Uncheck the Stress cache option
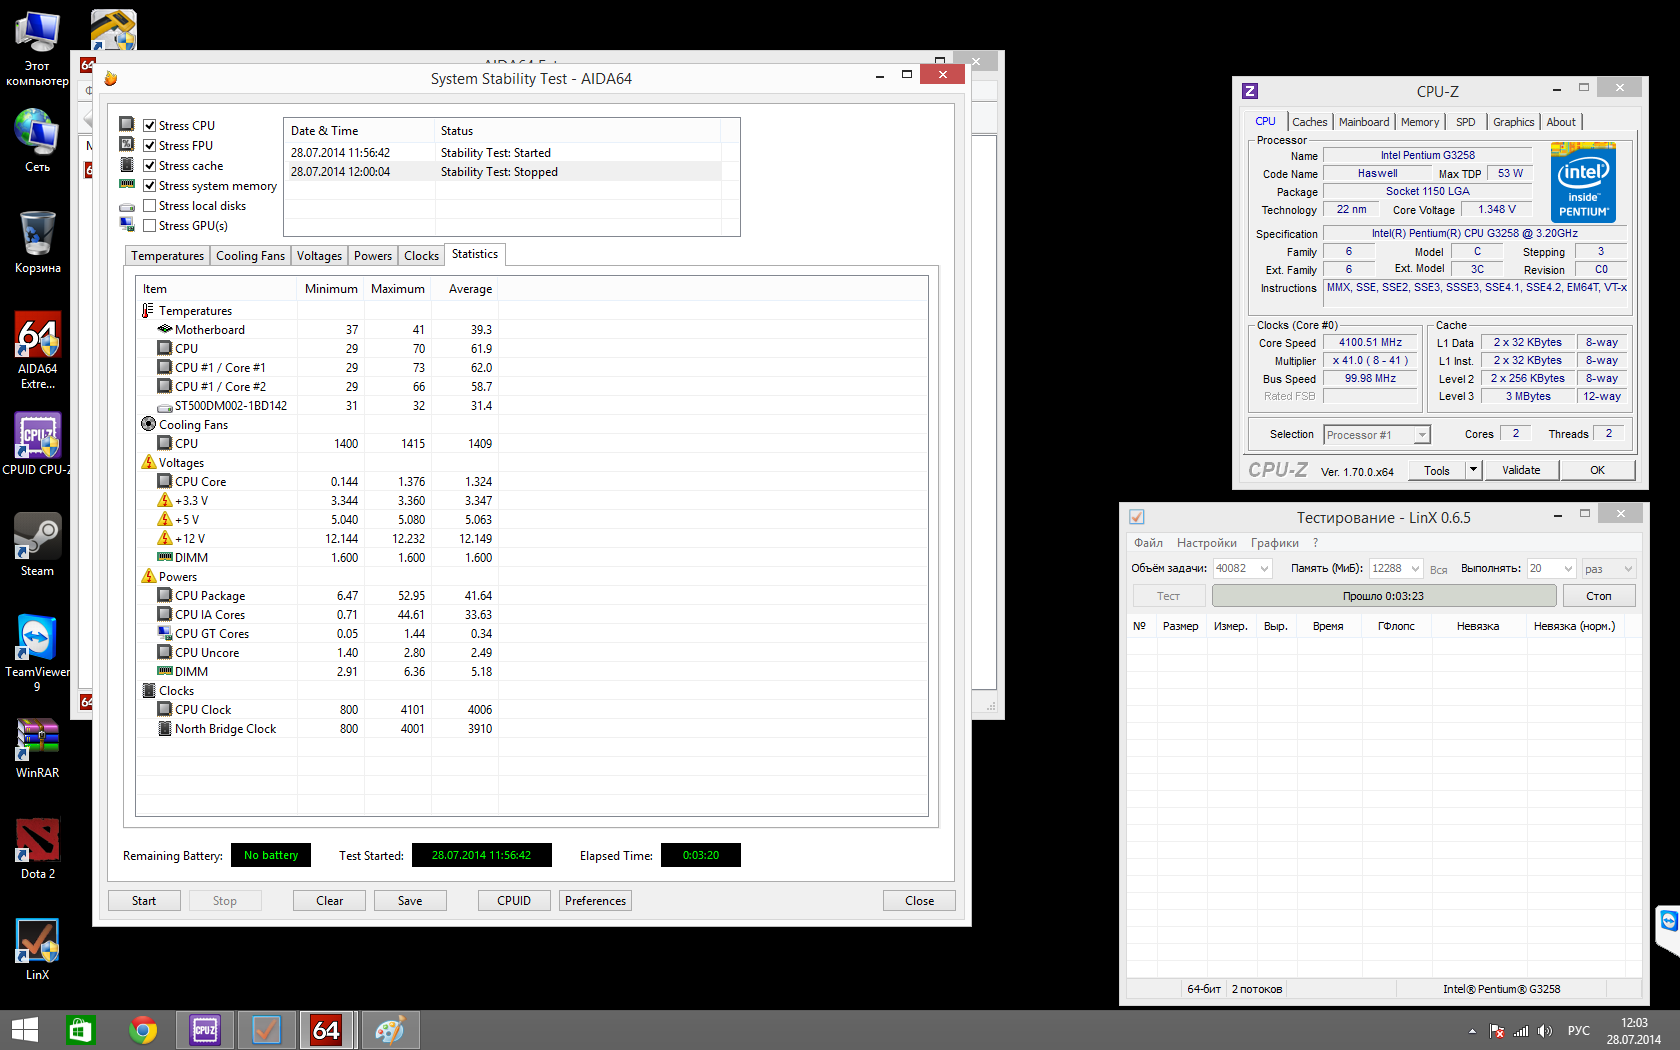Viewport: 1680px width, 1050px height. (150, 166)
